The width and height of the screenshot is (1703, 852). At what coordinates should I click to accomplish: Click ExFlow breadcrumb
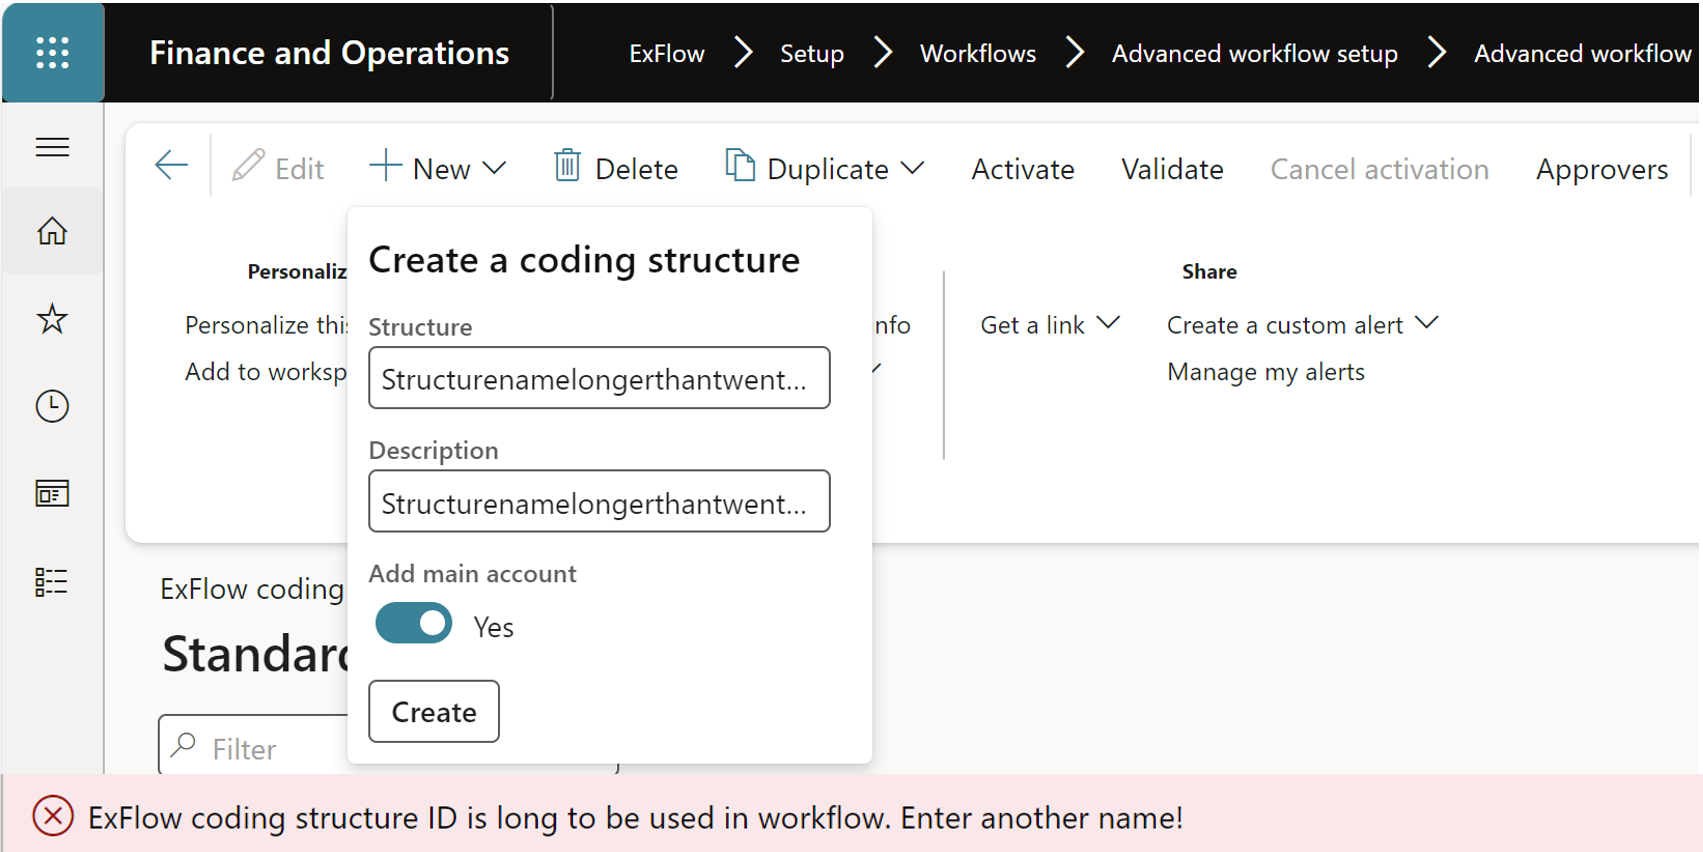(x=667, y=53)
